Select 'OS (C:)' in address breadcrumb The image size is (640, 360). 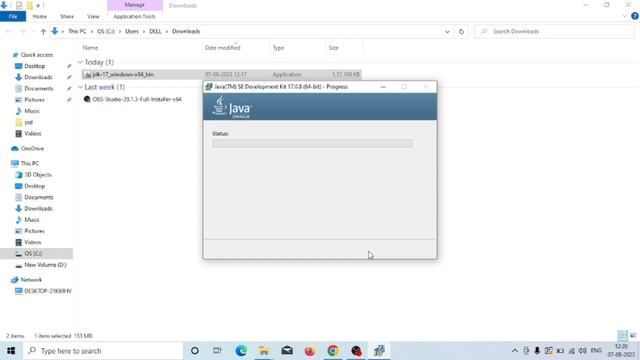[106, 31]
